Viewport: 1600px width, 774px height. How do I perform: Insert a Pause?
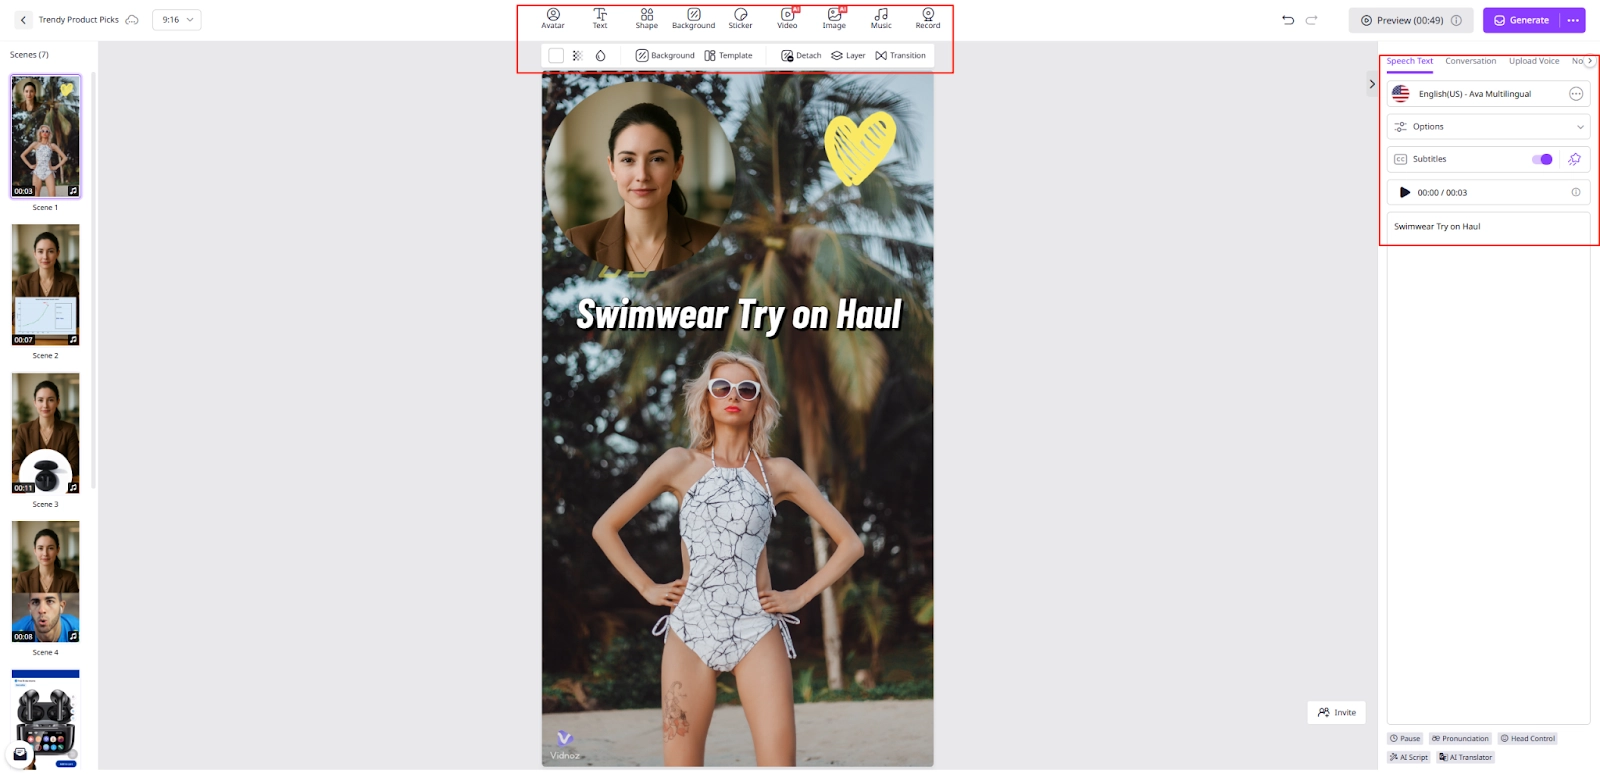(x=1405, y=739)
